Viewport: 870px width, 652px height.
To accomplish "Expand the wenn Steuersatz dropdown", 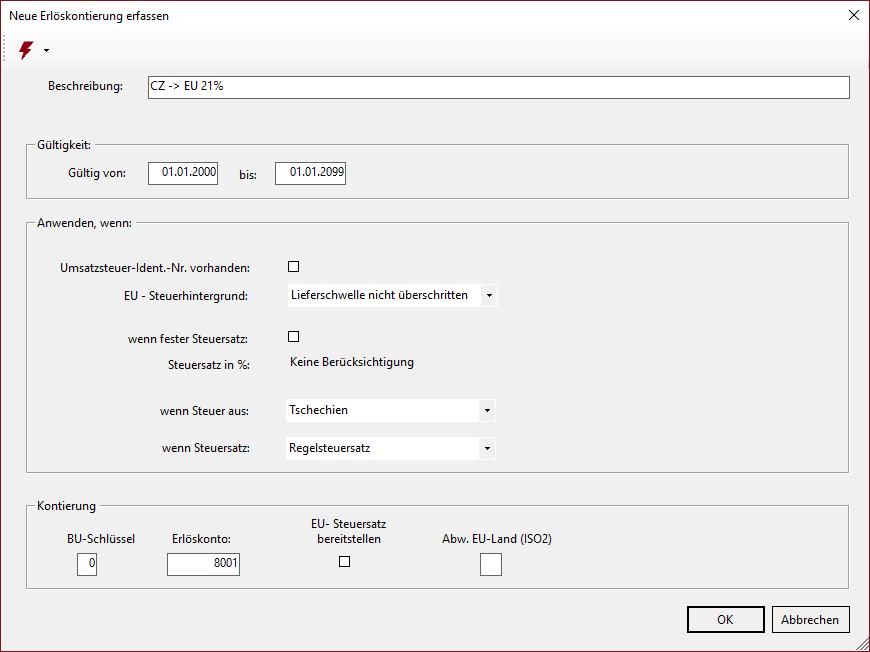I will [x=487, y=448].
